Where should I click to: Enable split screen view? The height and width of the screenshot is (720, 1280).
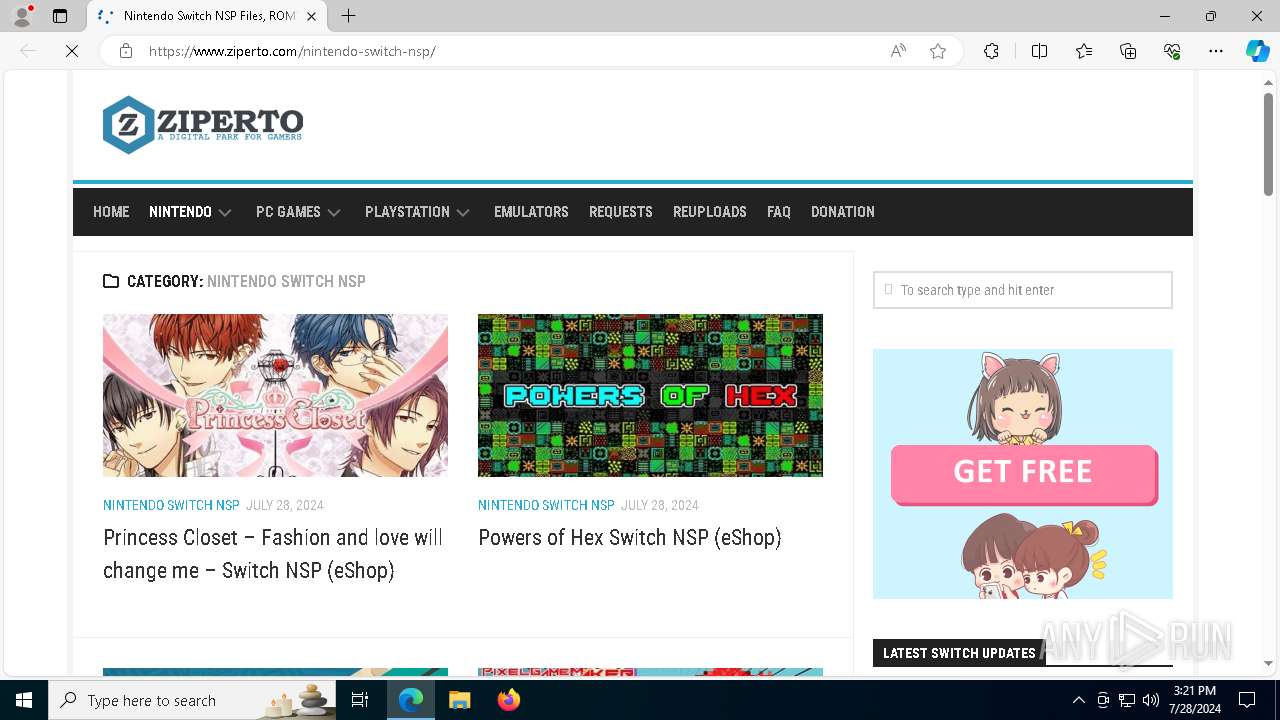(x=1039, y=51)
